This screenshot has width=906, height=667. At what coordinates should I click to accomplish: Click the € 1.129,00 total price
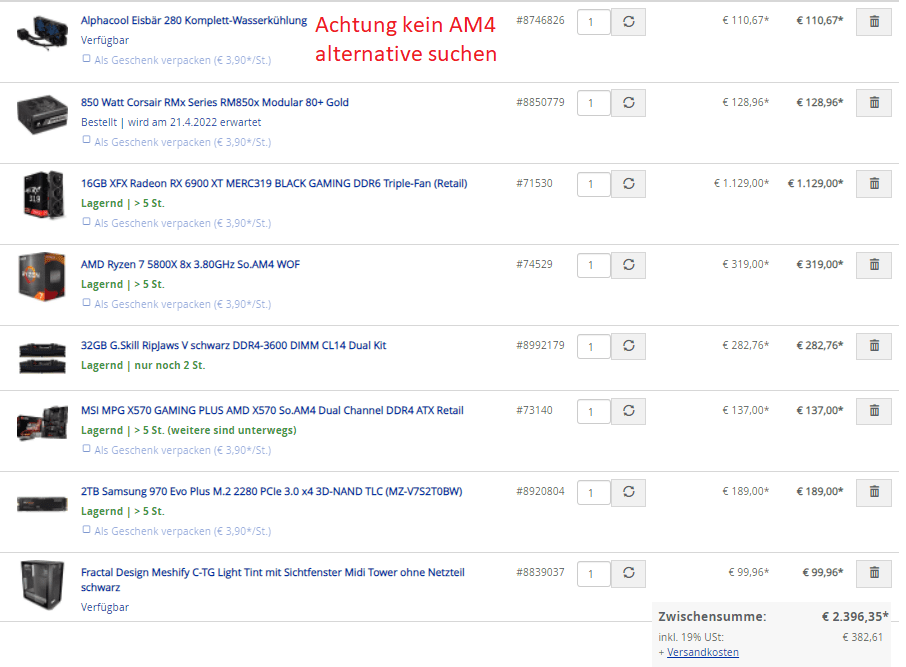(x=815, y=183)
